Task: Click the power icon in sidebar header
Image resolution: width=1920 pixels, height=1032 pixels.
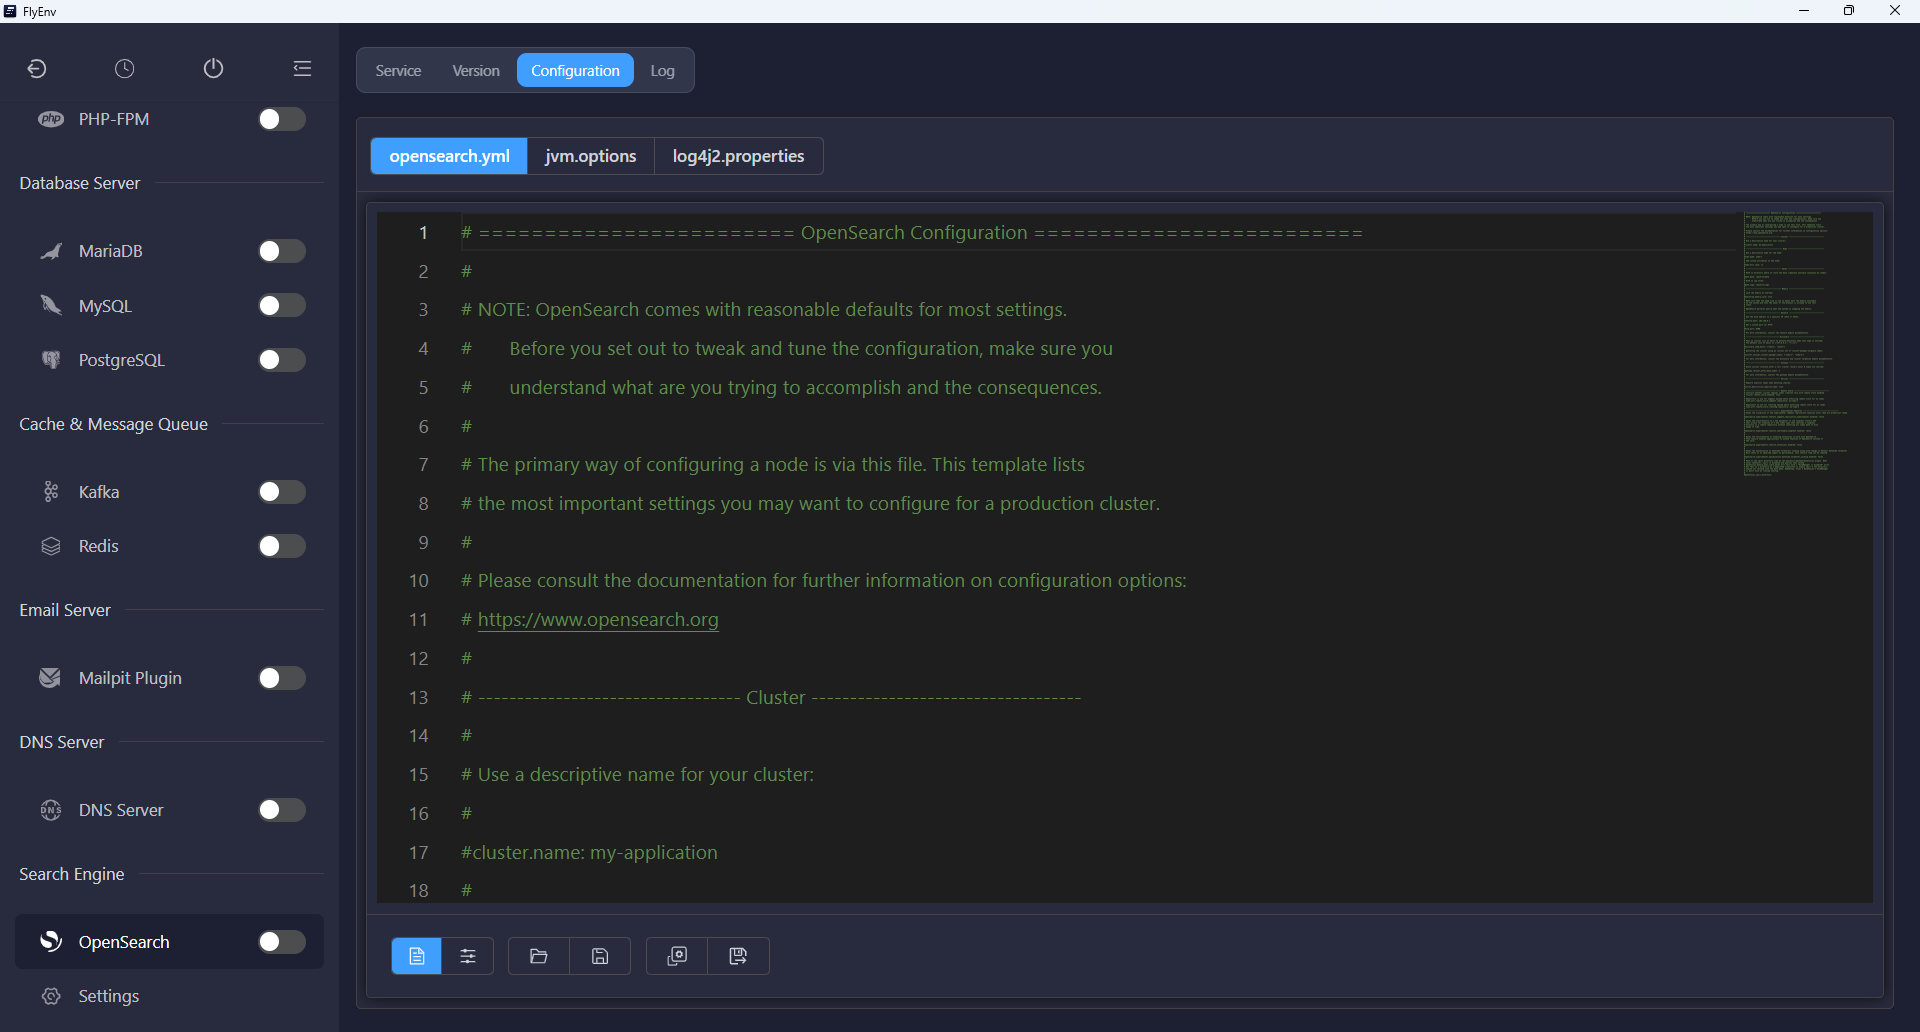Action: tap(213, 69)
